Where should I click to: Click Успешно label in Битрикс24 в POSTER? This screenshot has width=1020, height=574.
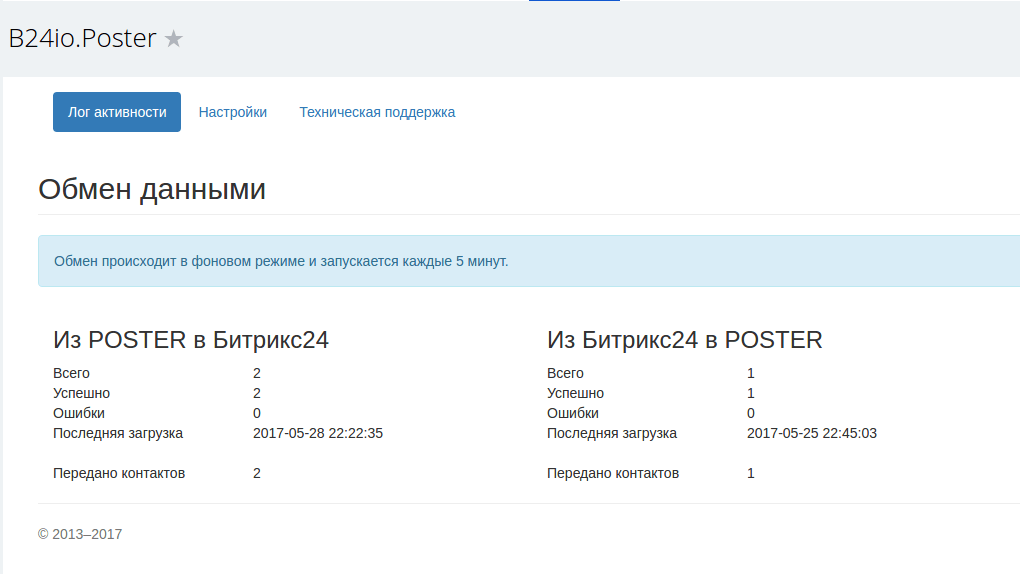[x=576, y=393]
